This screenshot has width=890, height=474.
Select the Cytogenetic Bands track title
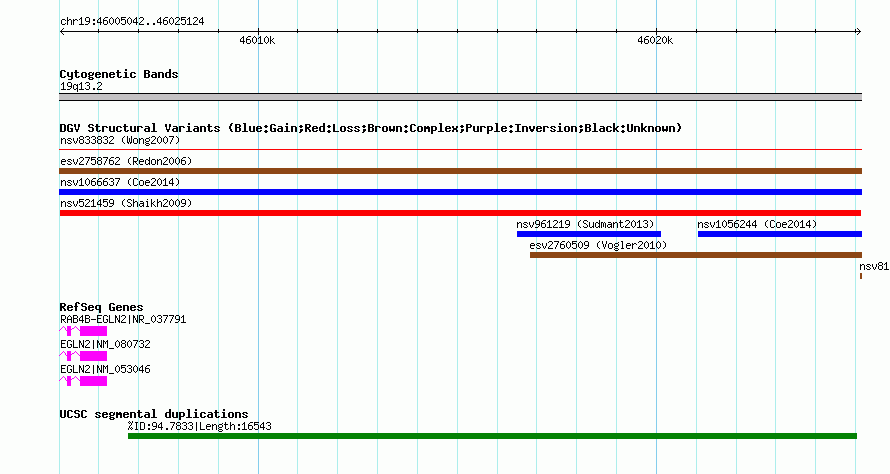point(119,74)
